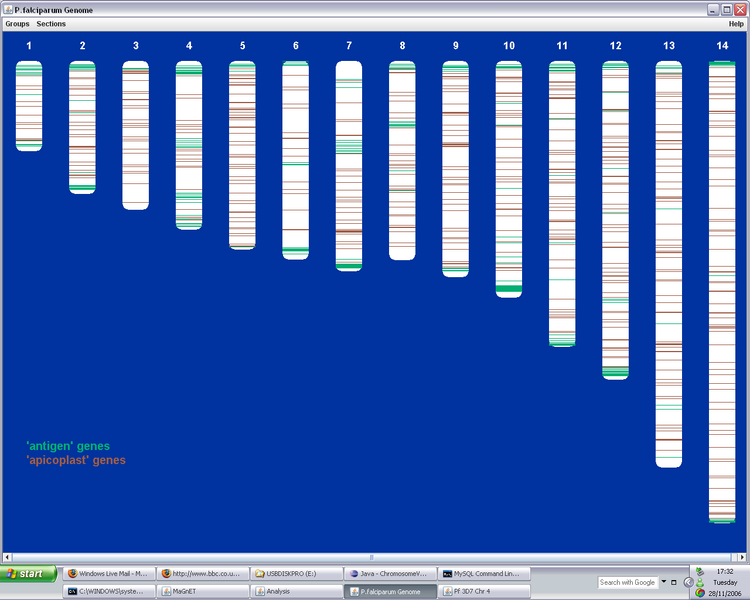Select chromosome 4 bar
The width and height of the screenshot is (750, 600).
point(189,145)
